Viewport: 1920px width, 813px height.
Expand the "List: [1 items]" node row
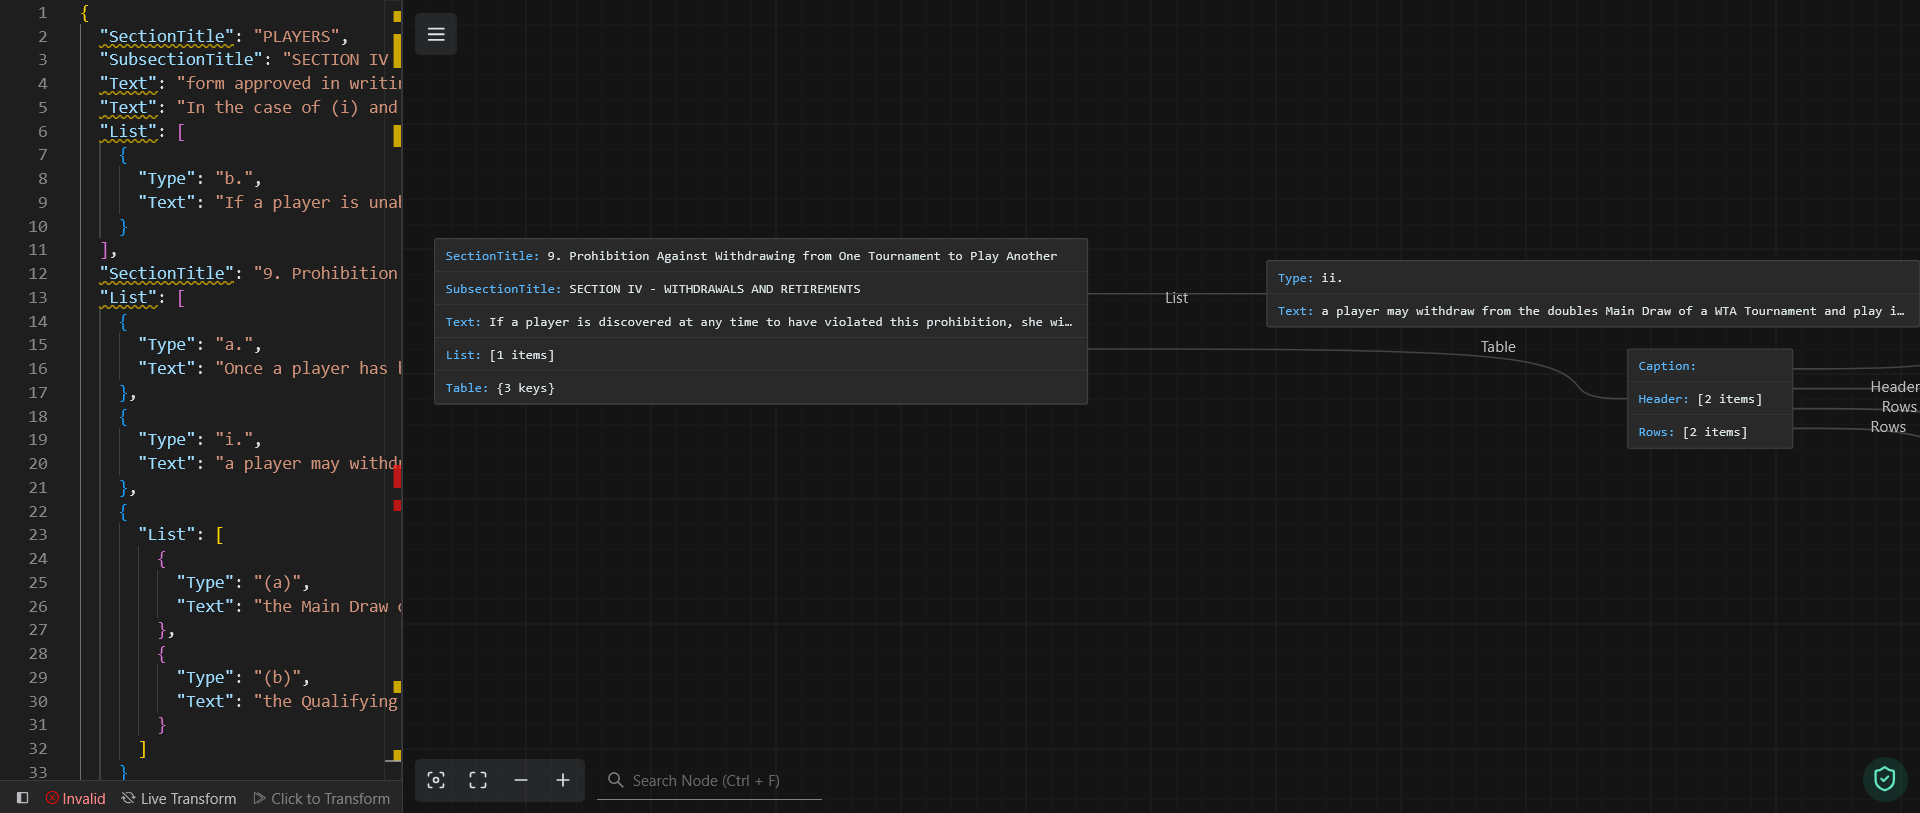[760, 355]
